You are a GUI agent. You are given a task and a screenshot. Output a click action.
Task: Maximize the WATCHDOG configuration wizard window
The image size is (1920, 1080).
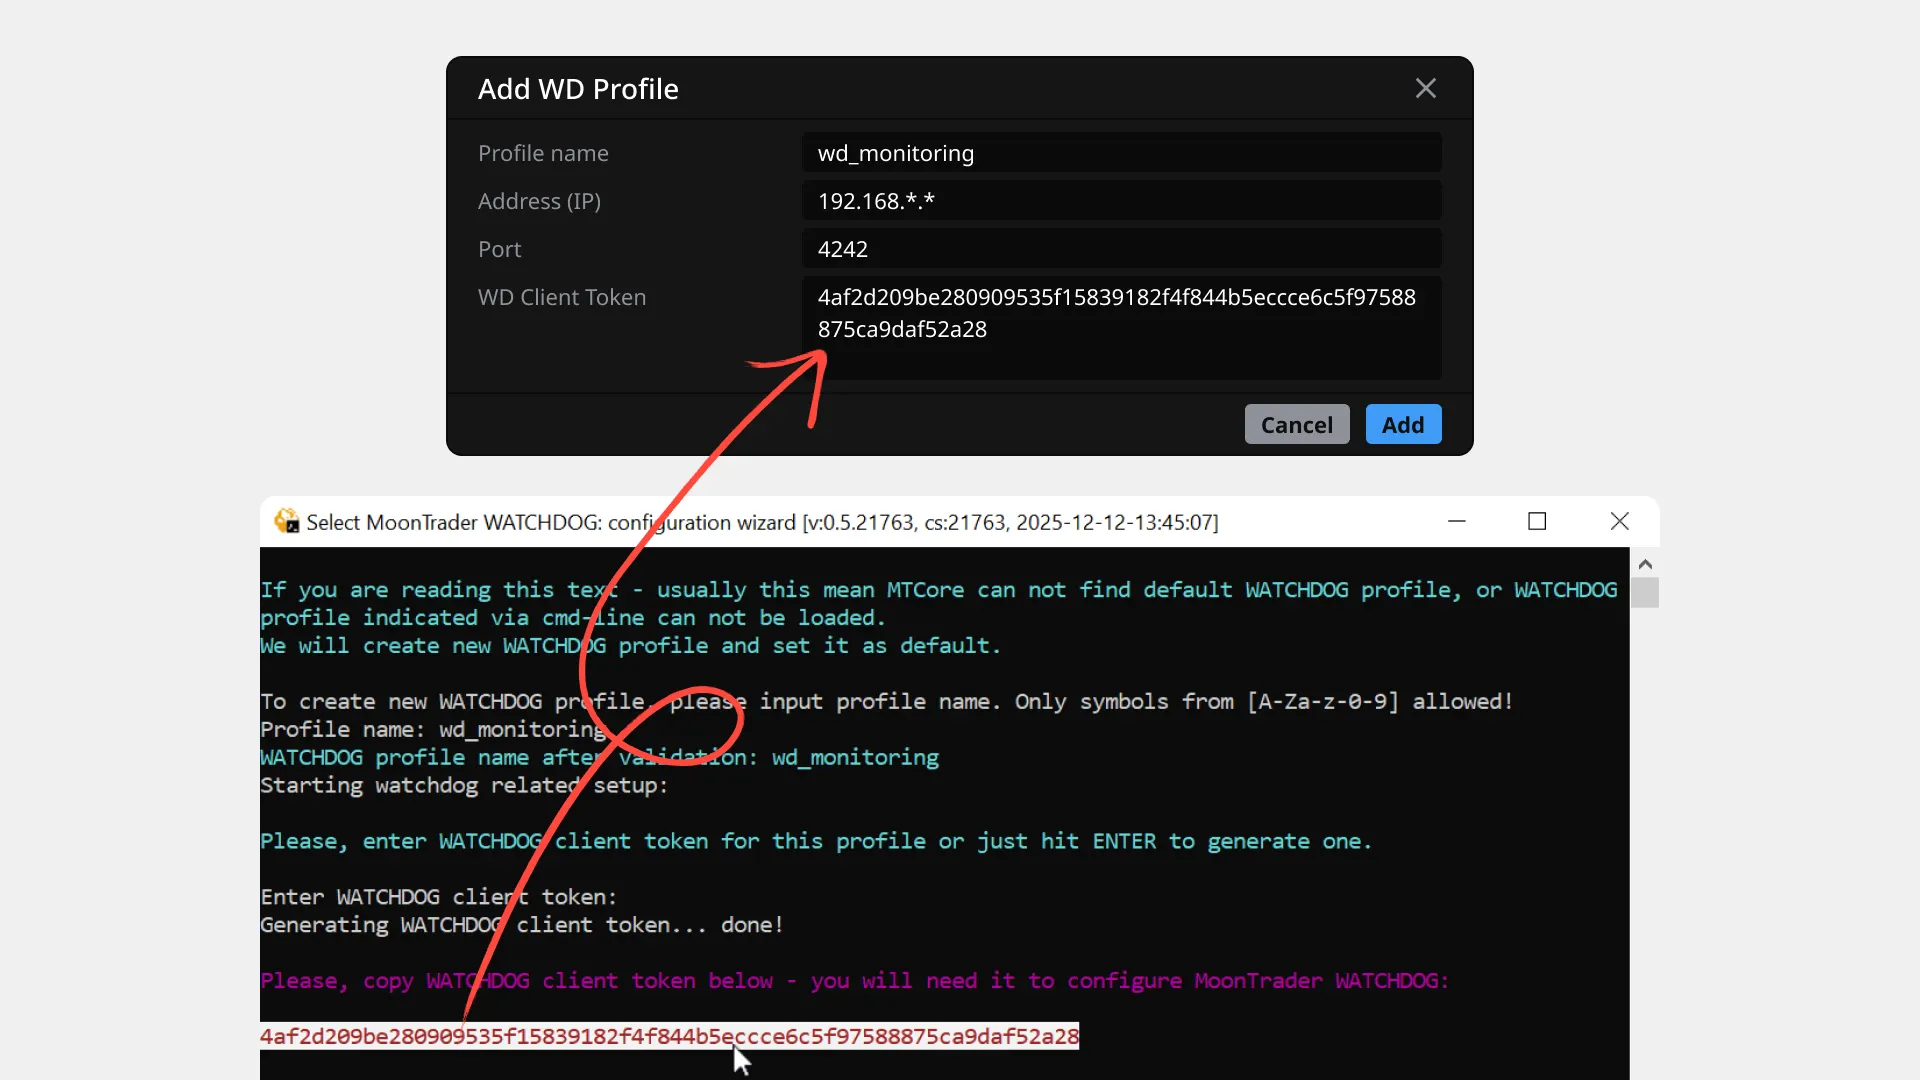click(1537, 521)
